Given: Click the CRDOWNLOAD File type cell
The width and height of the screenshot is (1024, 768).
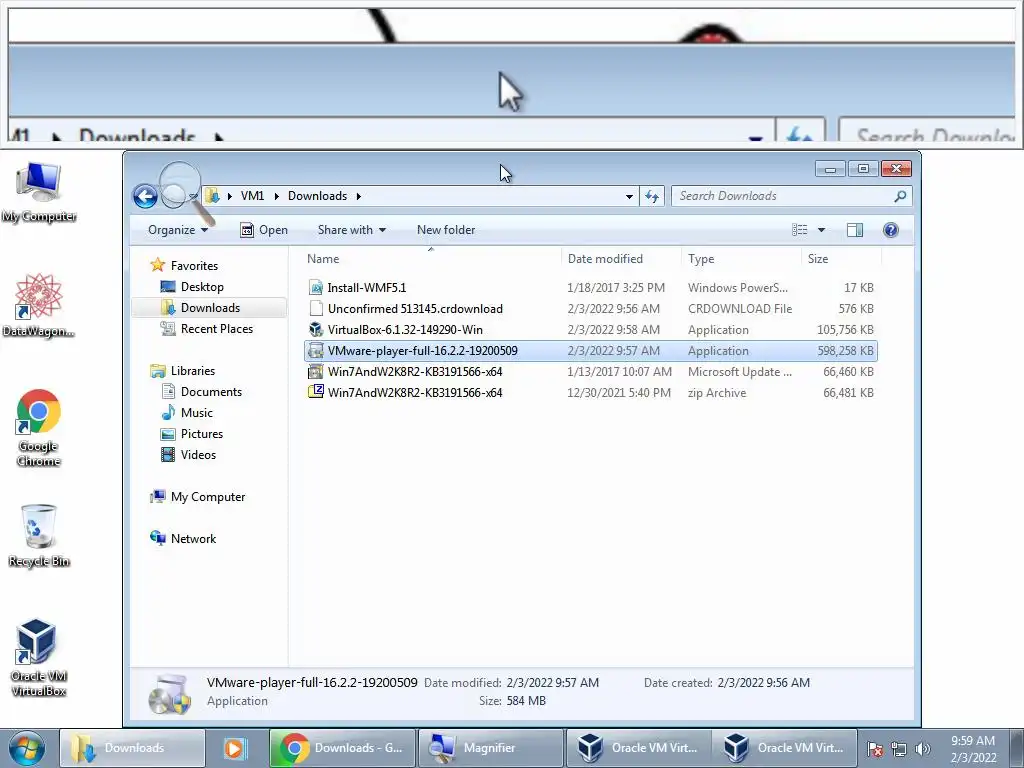Looking at the screenshot, I should (x=739, y=308).
